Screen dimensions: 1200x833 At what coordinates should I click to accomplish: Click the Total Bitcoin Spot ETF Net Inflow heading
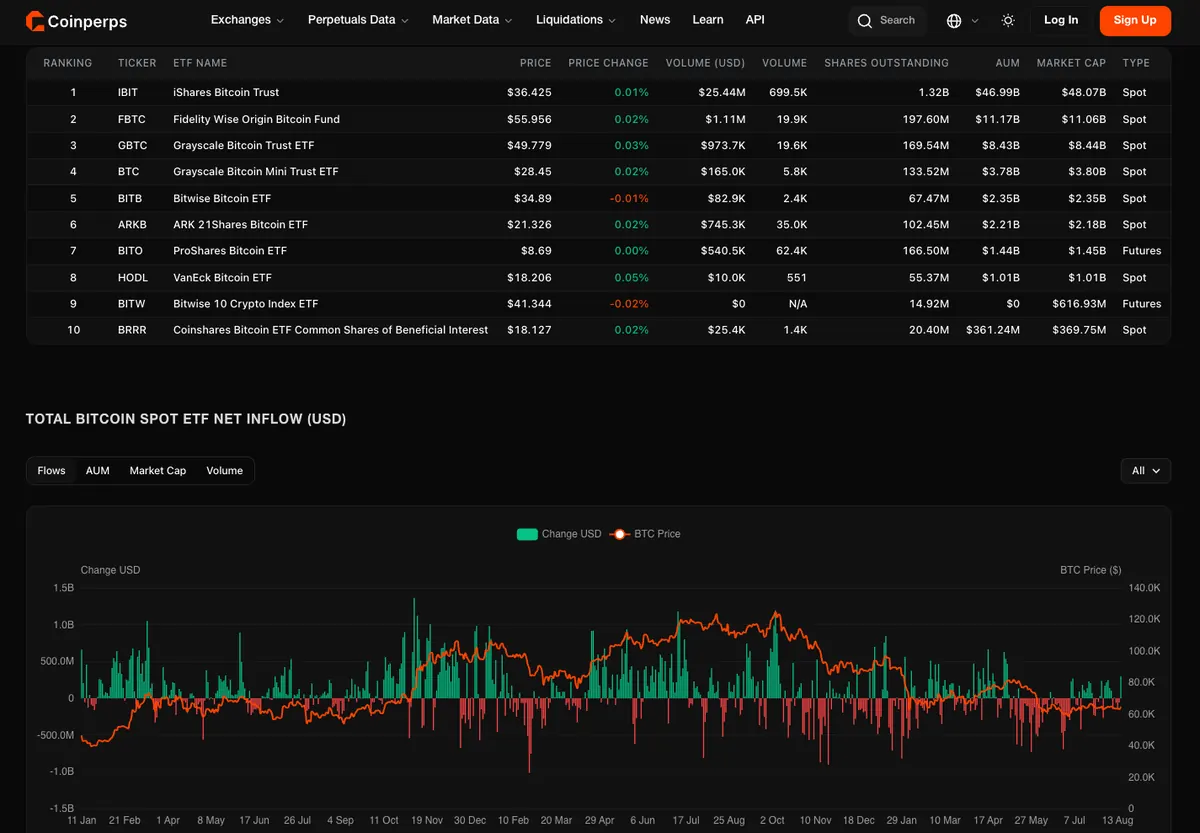[186, 419]
